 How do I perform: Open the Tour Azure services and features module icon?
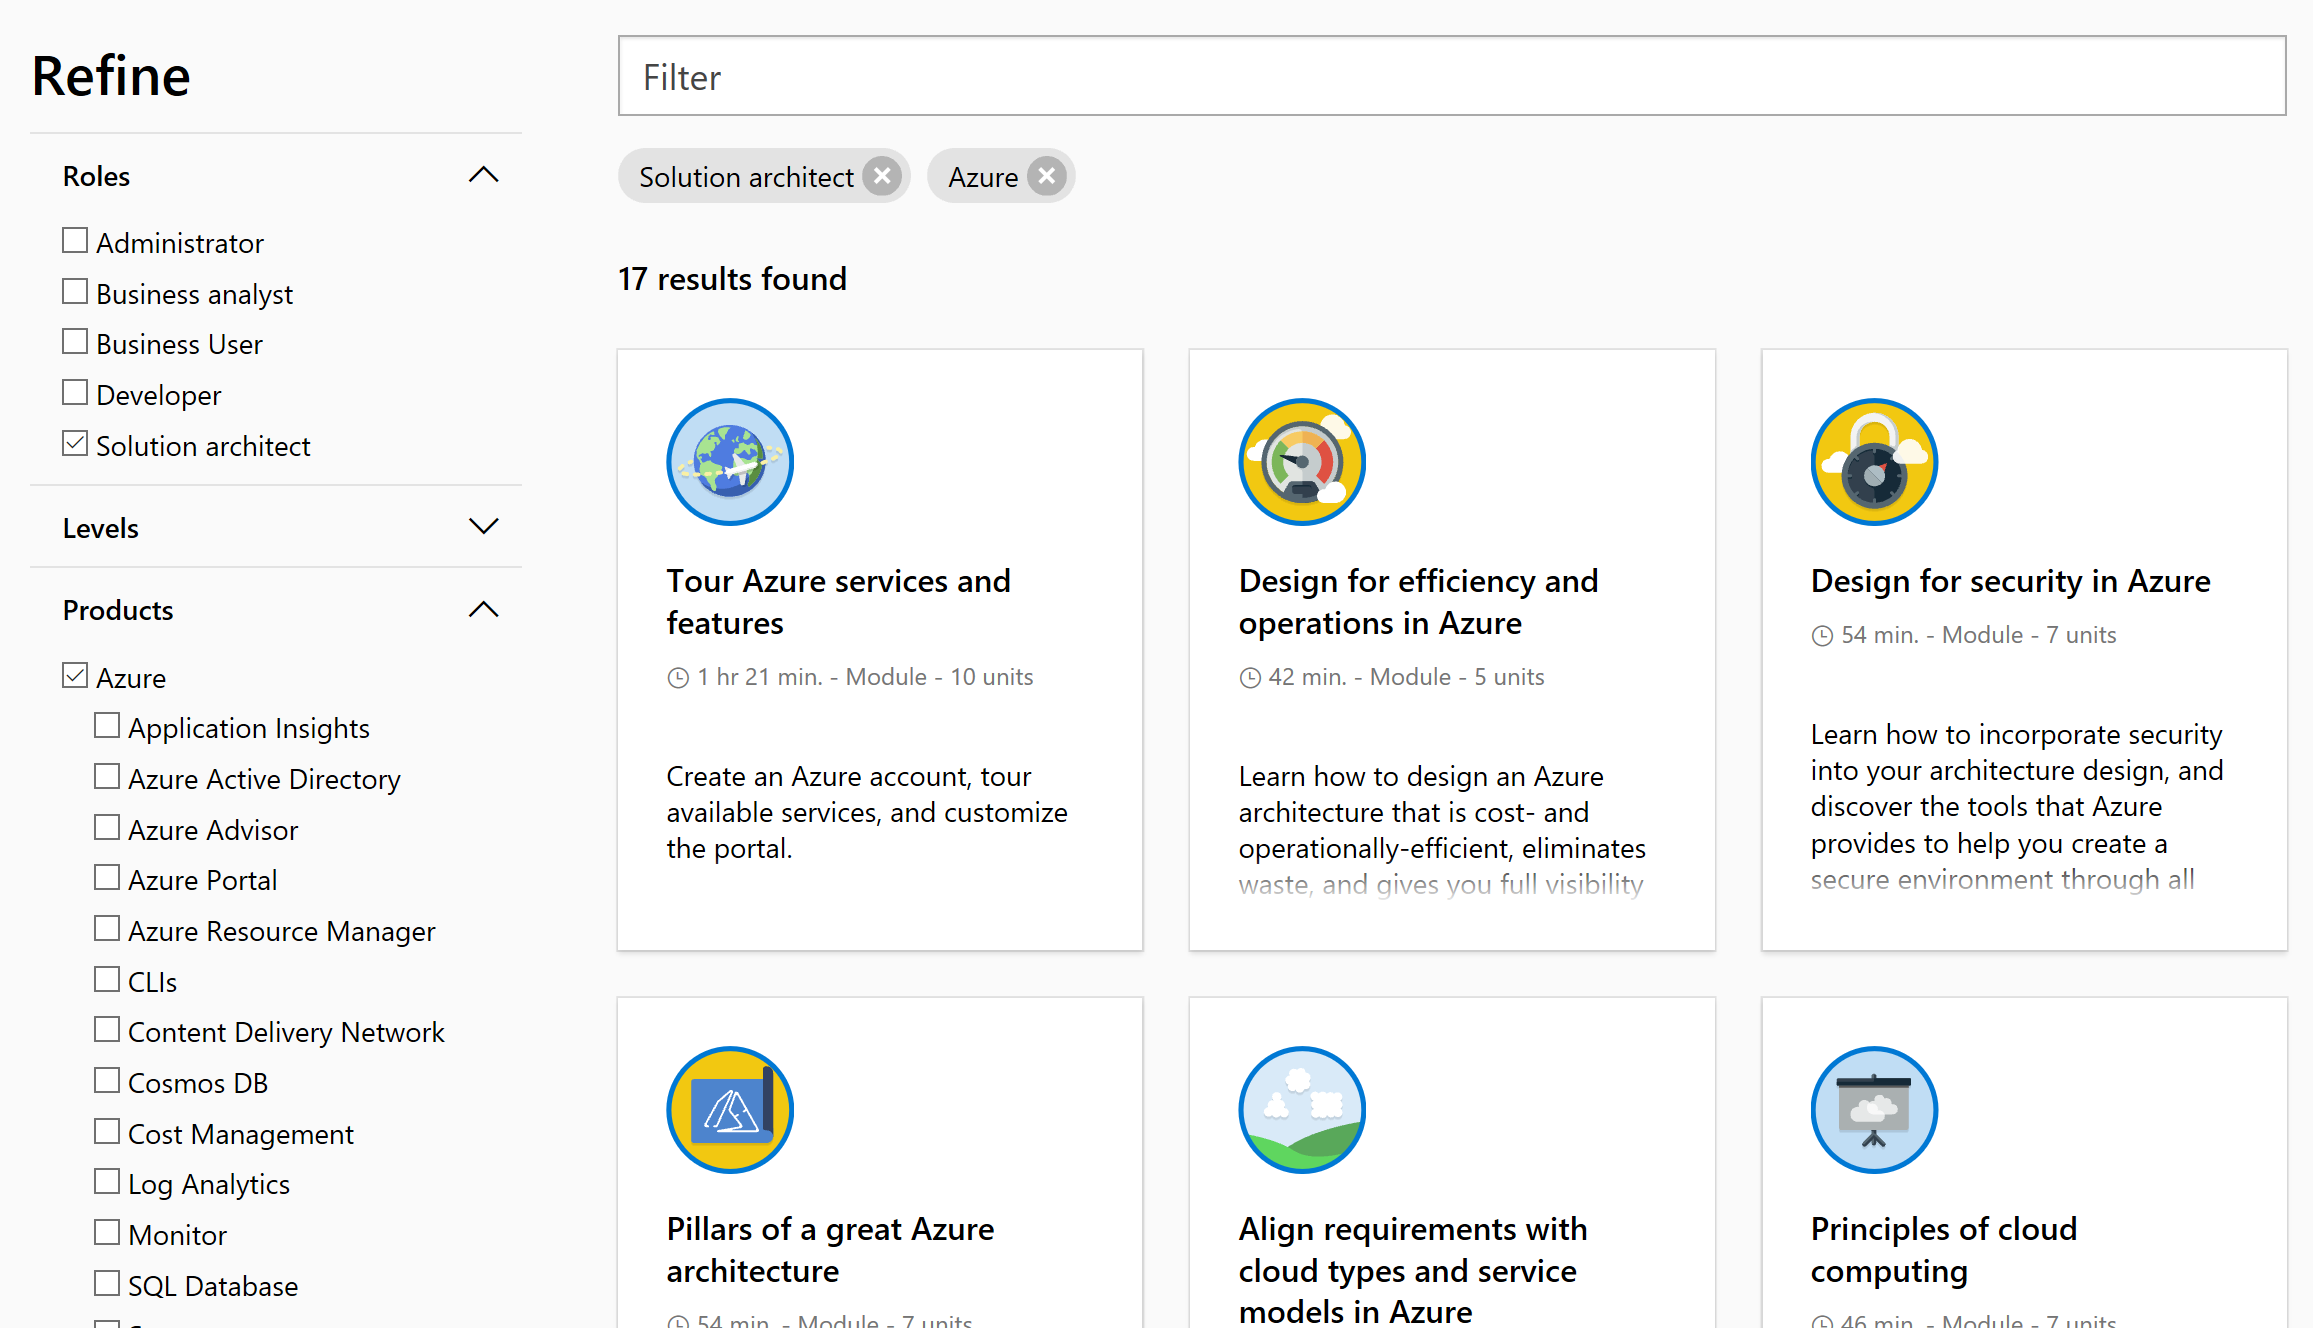point(729,461)
